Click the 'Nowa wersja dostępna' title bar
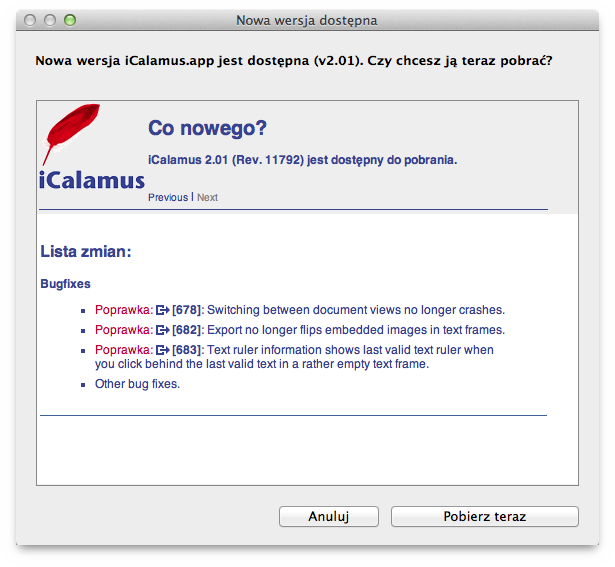This screenshot has height=567, width=615. coord(307,20)
